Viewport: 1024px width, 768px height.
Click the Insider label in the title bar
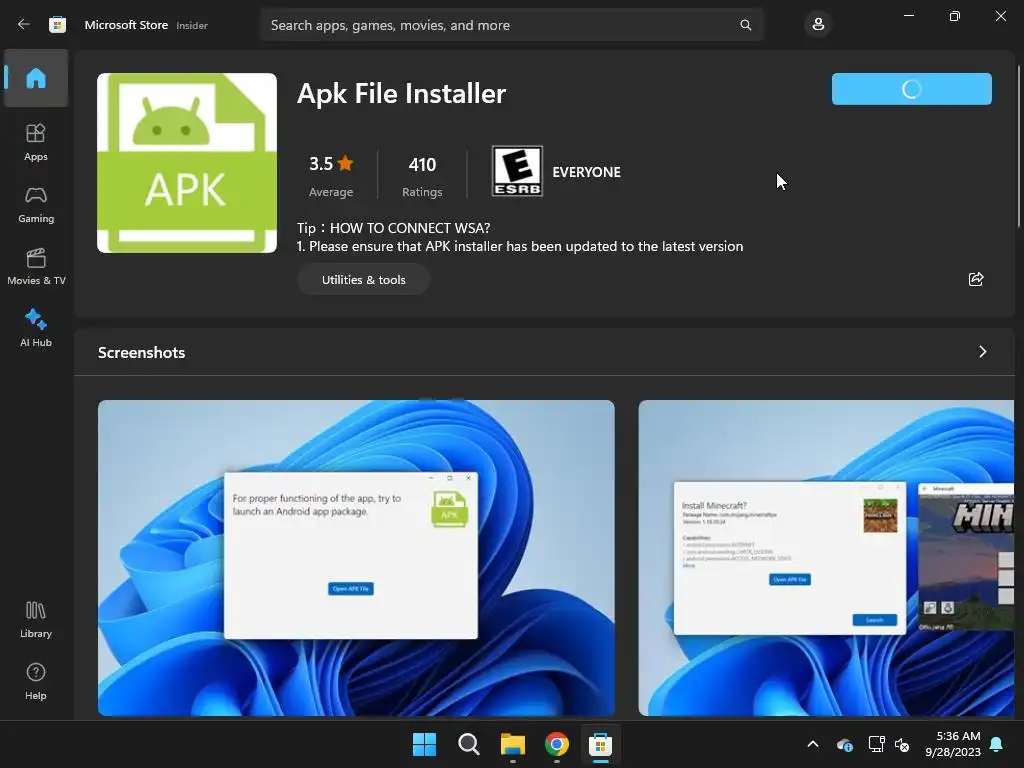click(x=192, y=25)
